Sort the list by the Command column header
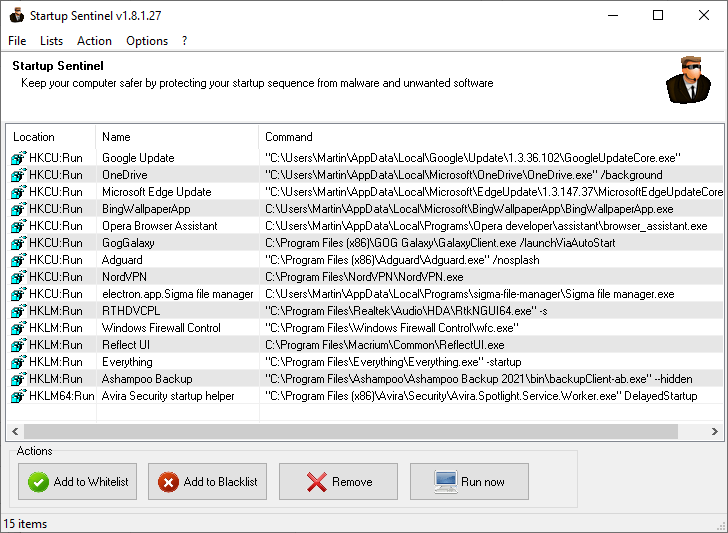Screen dimensions: 728x533 (289, 137)
